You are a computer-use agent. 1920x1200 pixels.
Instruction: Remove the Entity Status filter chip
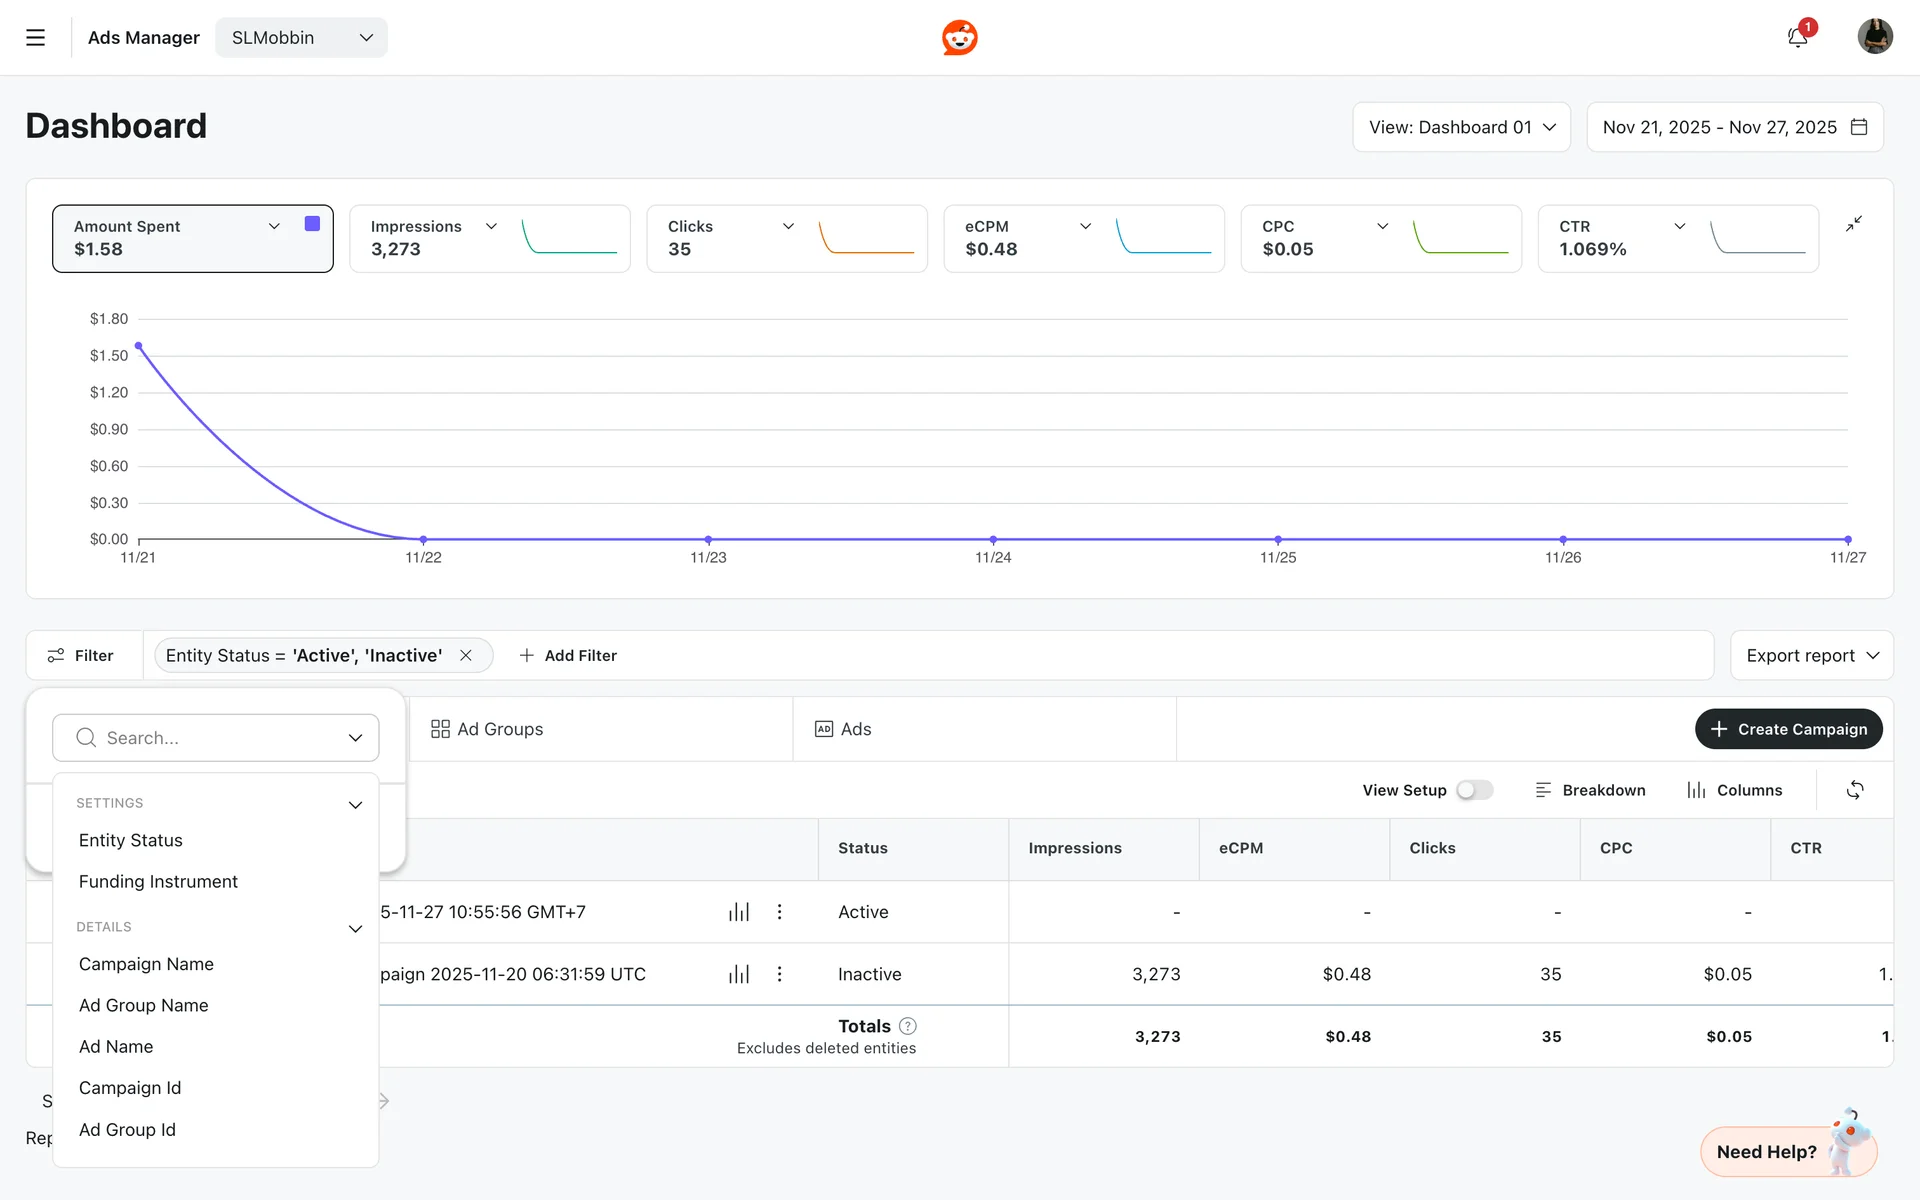point(466,655)
